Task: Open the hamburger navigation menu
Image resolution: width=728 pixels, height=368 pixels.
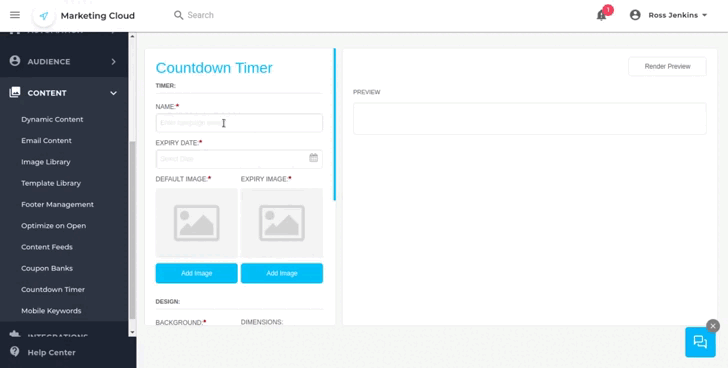Action: [15, 15]
